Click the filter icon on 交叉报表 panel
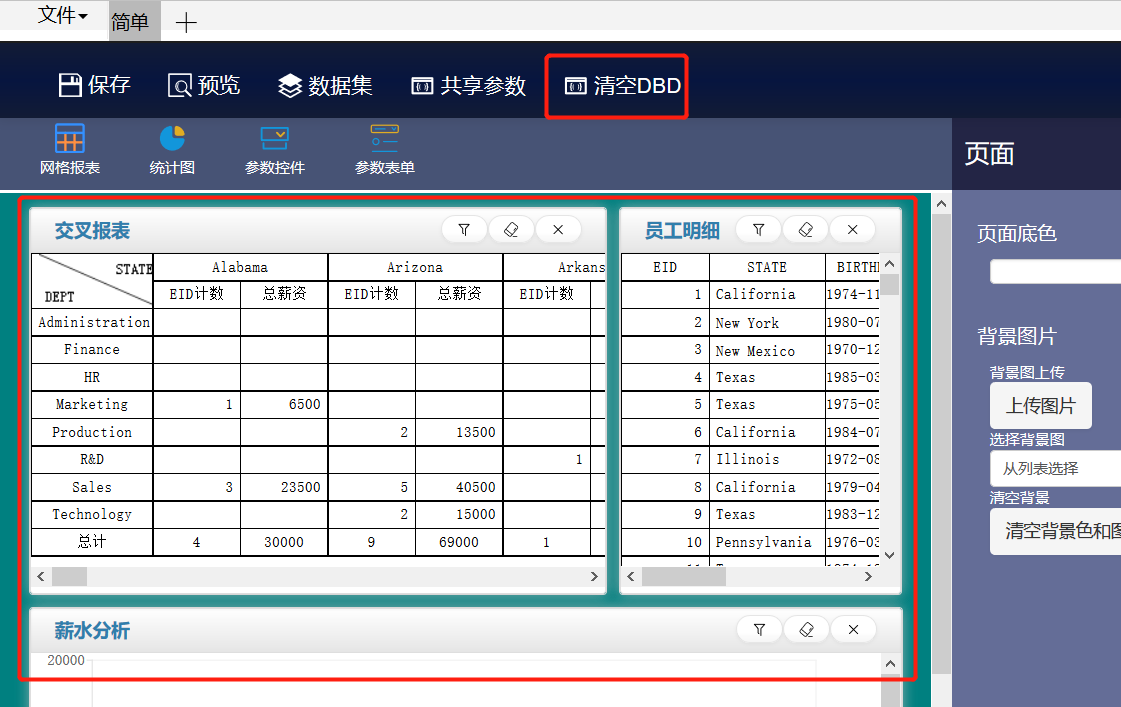 coord(464,230)
